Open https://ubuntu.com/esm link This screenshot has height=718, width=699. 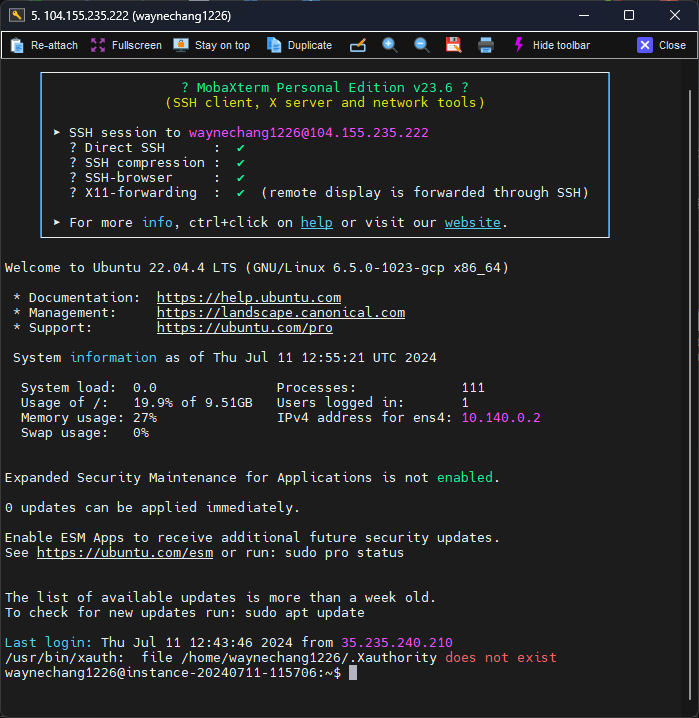[125, 553]
